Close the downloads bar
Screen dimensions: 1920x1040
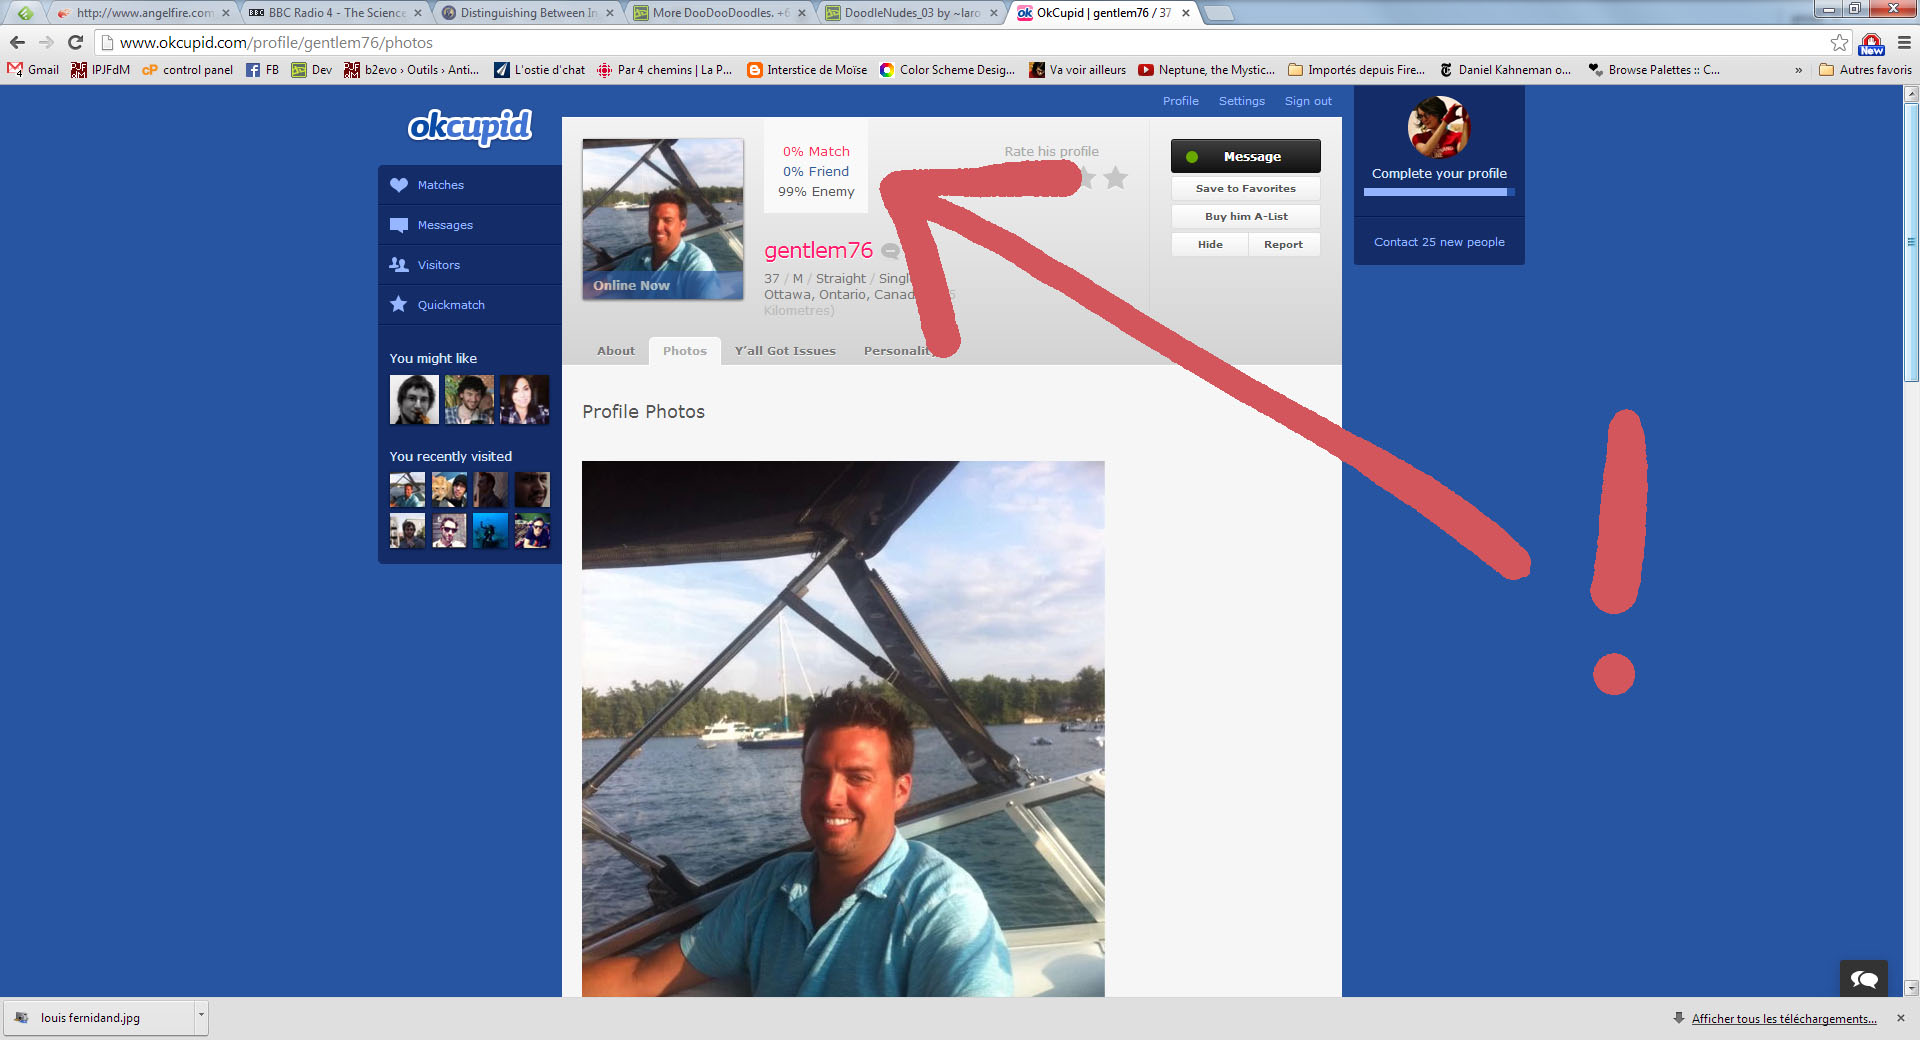1900,1018
